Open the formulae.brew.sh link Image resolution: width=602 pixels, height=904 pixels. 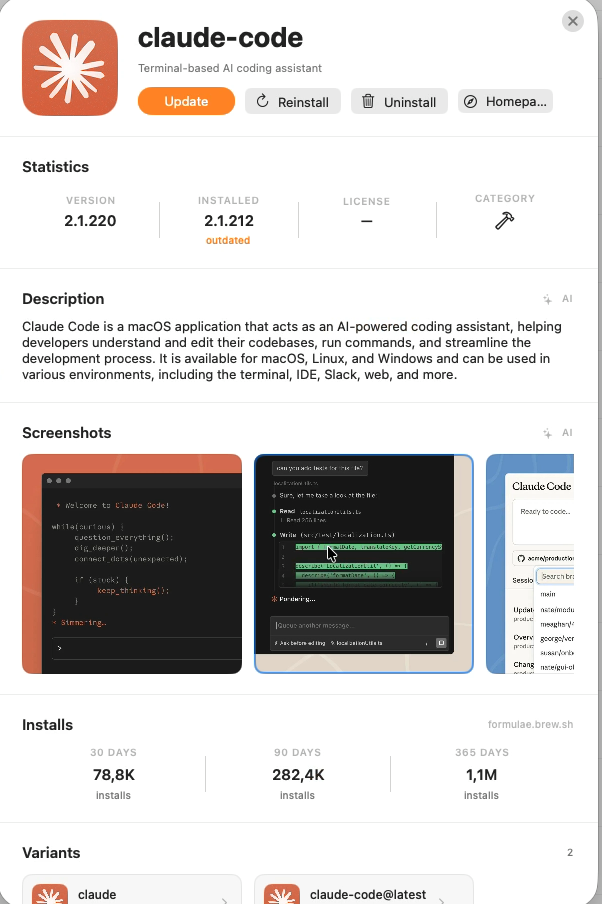pos(530,725)
